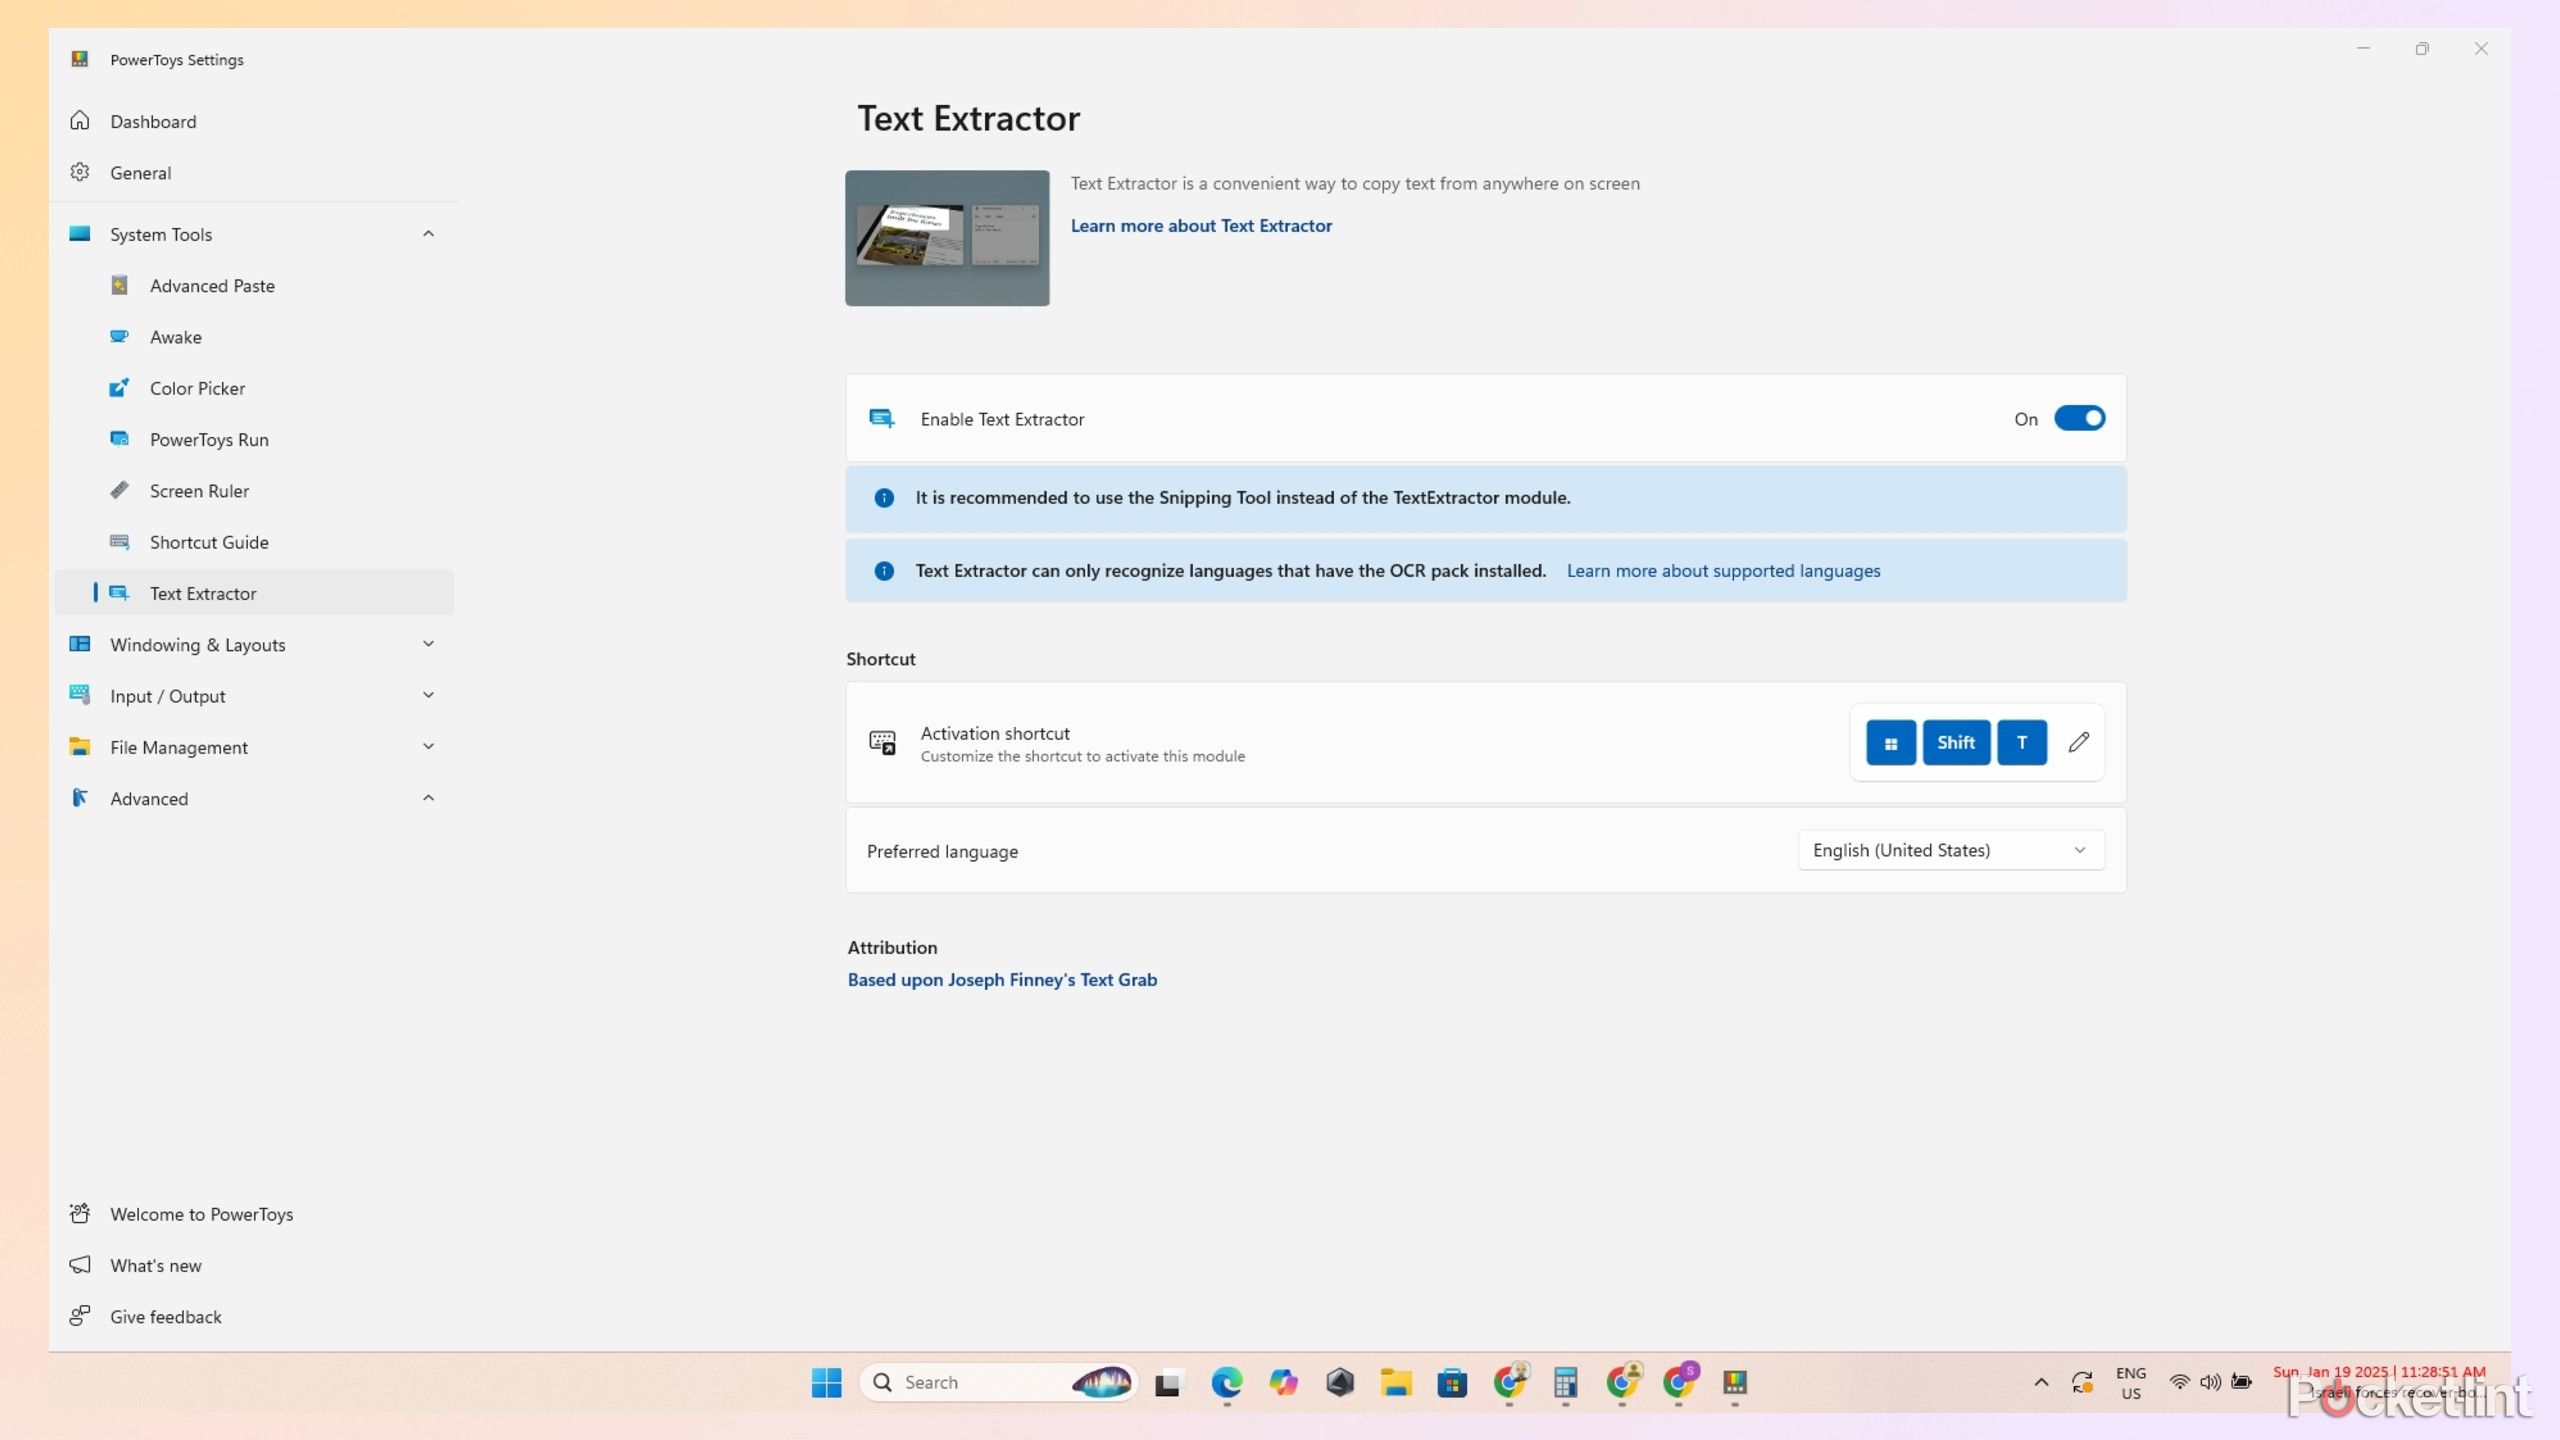Click the Advanced group icon
This screenshot has width=2560, height=1440.
[80, 798]
